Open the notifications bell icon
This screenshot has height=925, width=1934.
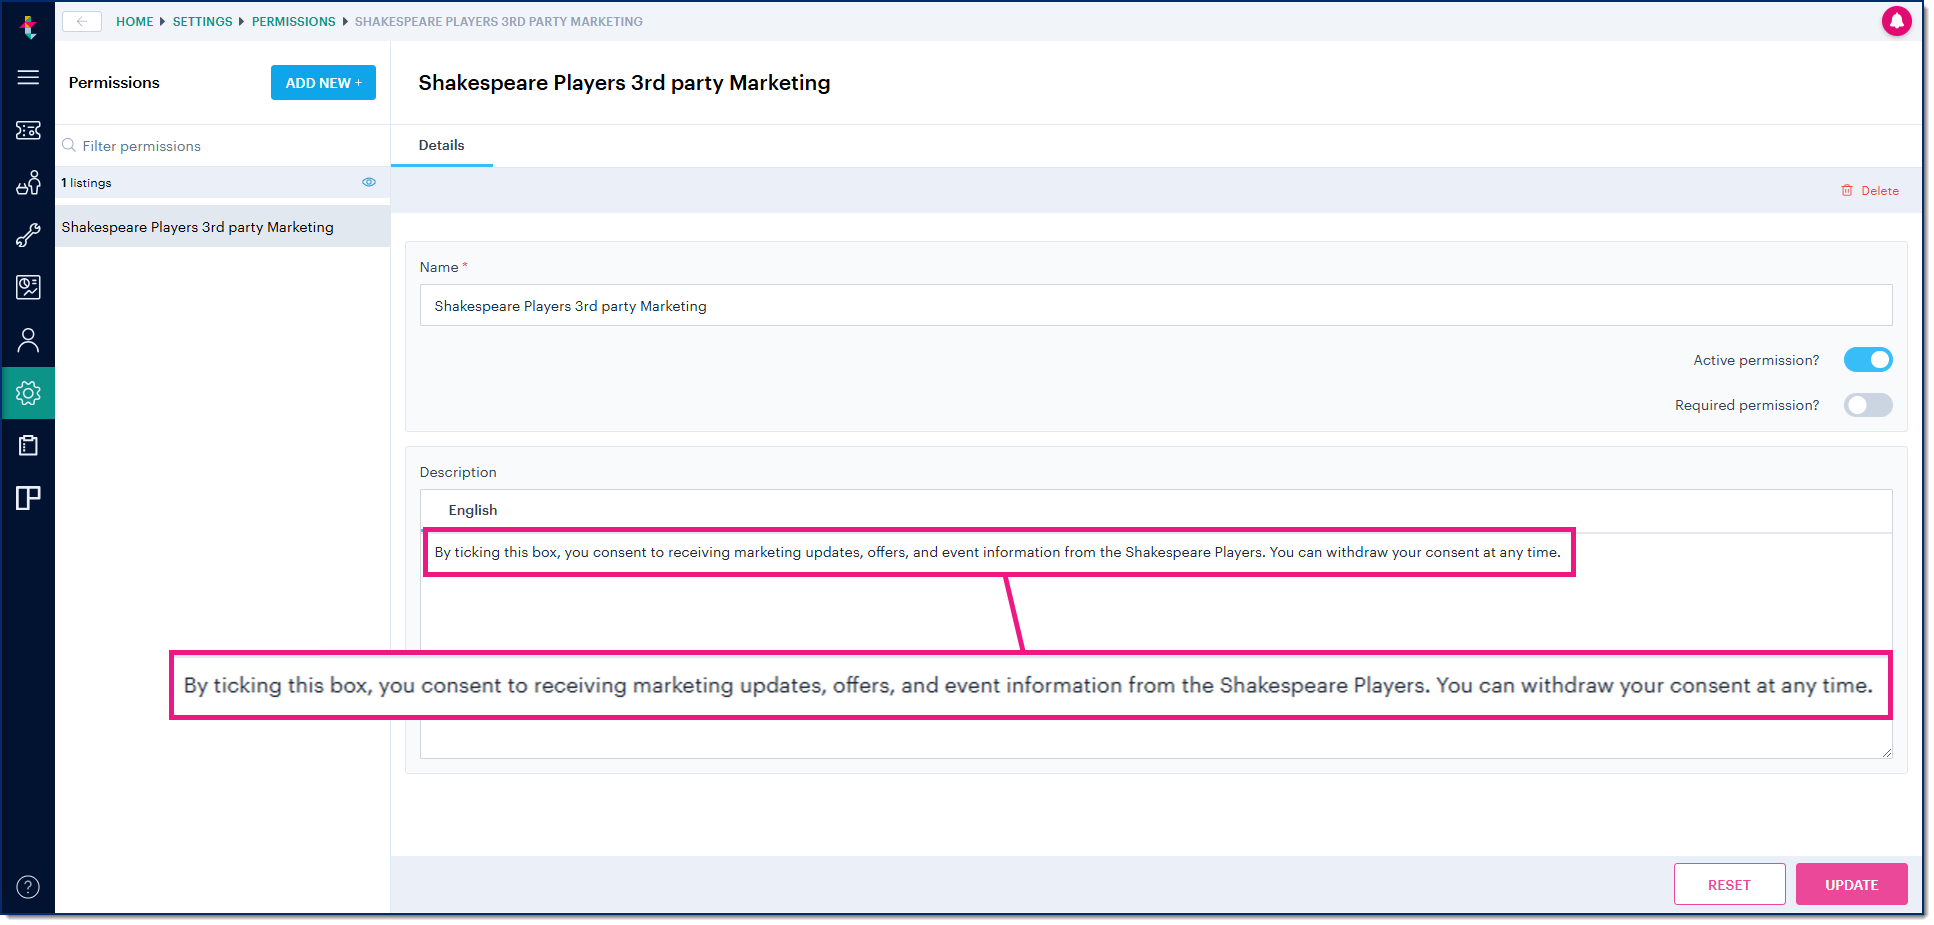[1896, 21]
